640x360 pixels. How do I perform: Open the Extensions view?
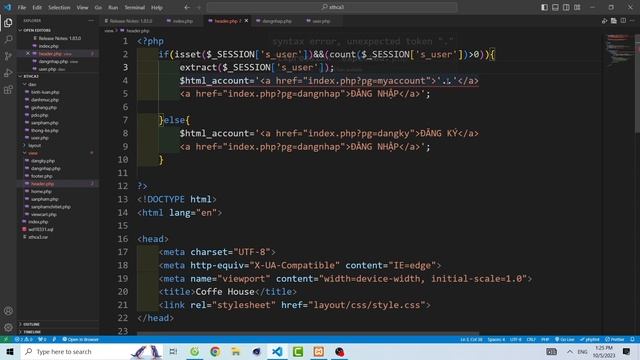pos(8,90)
